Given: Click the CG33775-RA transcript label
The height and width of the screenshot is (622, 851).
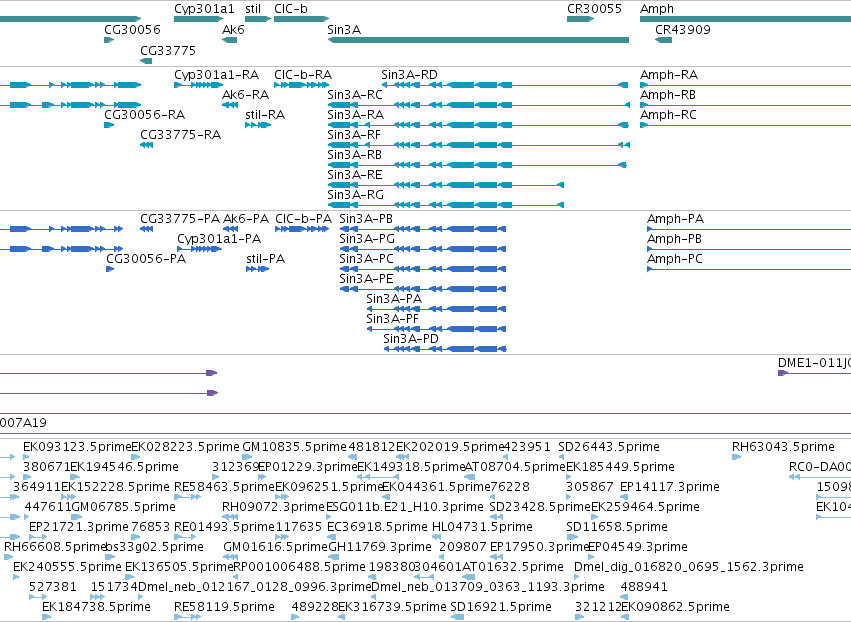Looking at the screenshot, I should [180, 135].
